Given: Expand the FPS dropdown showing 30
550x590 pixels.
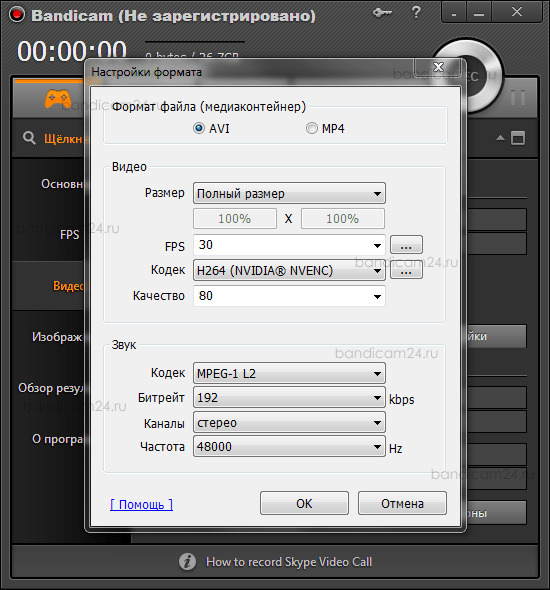Looking at the screenshot, I should click(x=289, y=245).
